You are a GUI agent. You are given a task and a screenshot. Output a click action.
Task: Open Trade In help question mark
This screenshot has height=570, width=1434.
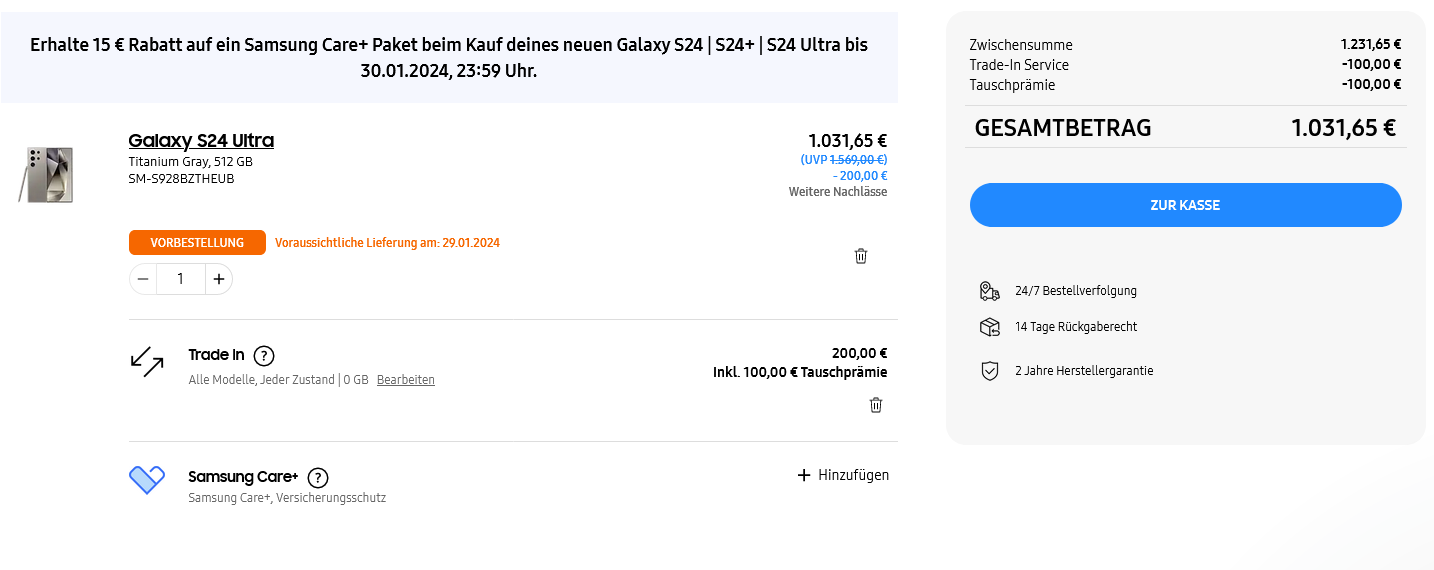tap(264, 355)
